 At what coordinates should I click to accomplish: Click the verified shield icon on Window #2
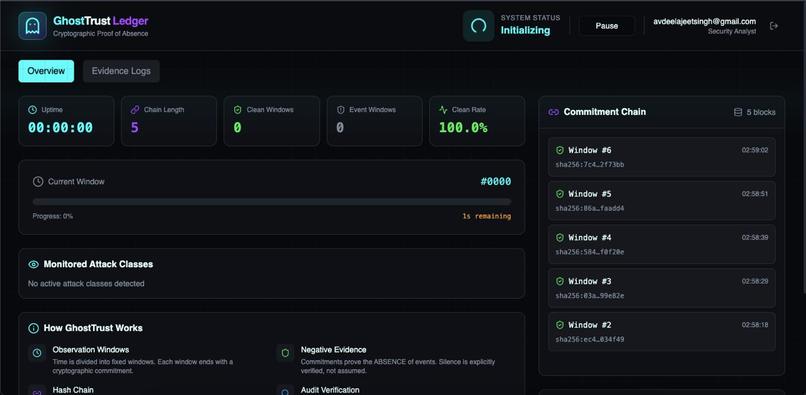click(x=560, y=325)
